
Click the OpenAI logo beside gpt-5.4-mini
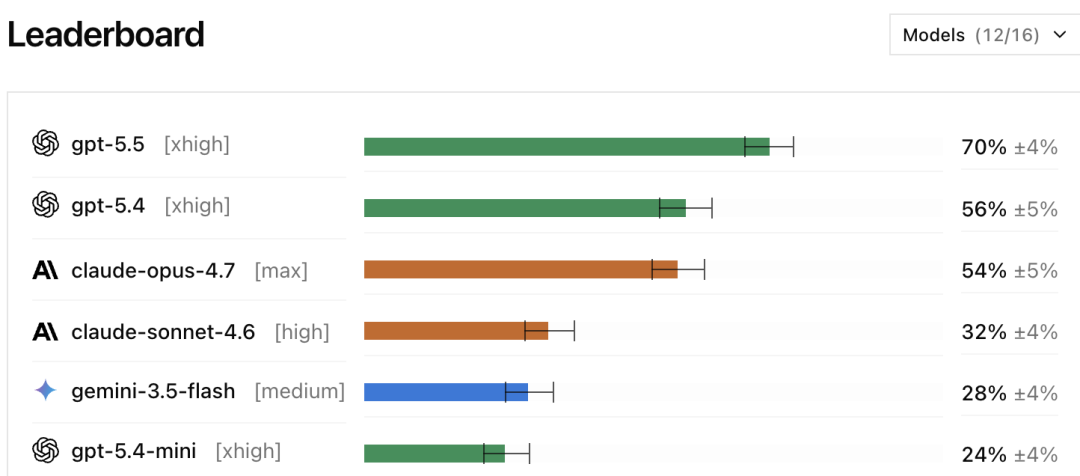pos(45,451)
